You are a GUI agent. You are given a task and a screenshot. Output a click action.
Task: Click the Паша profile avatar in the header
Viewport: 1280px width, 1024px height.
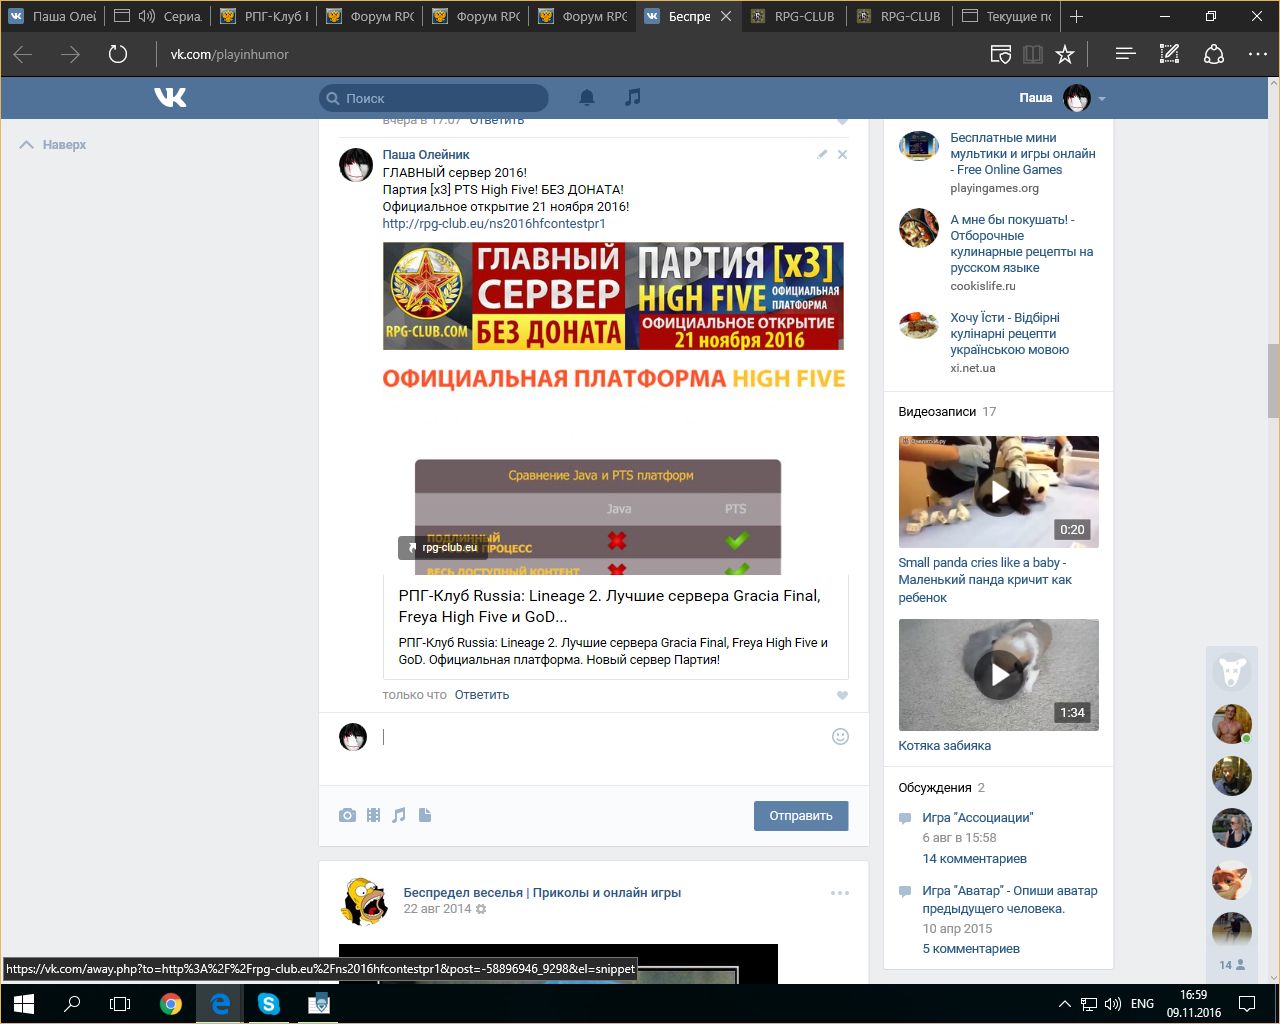1077,97
